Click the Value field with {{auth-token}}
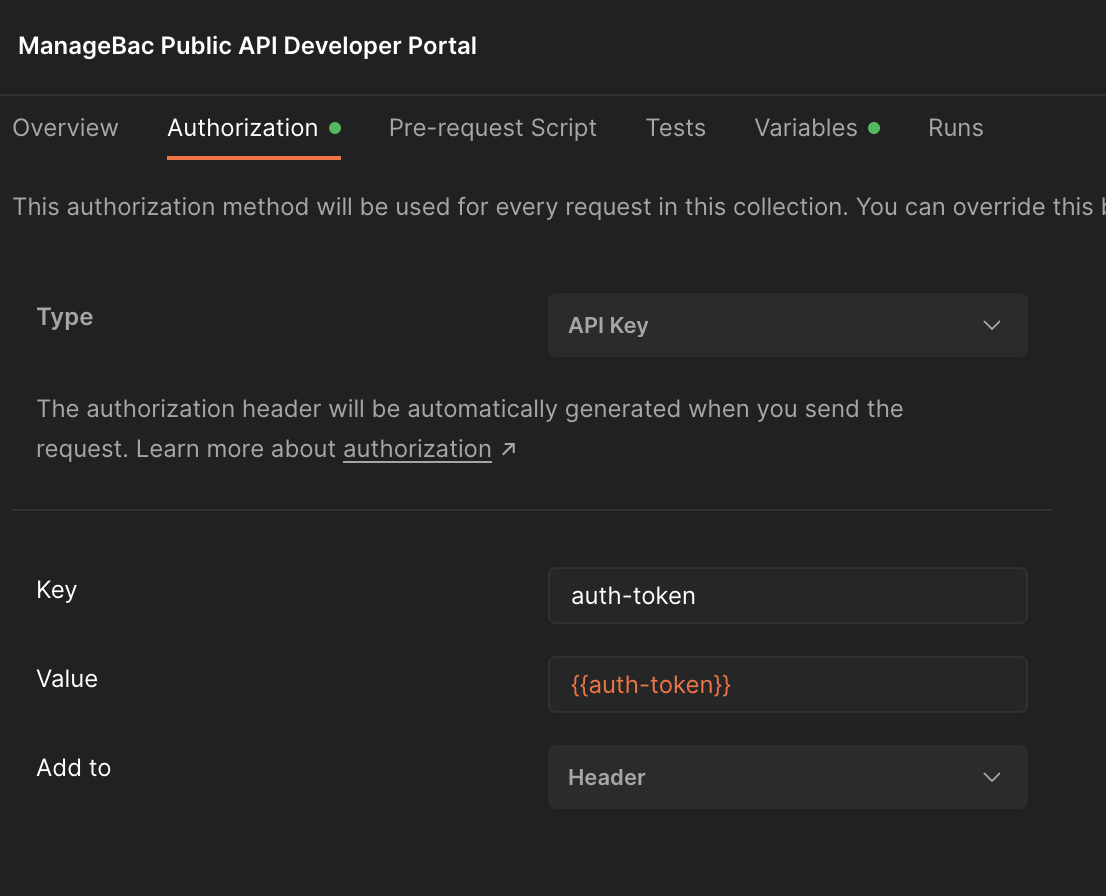The width and height of the screenshot is (1106, 896). click(x=787, y=684)
